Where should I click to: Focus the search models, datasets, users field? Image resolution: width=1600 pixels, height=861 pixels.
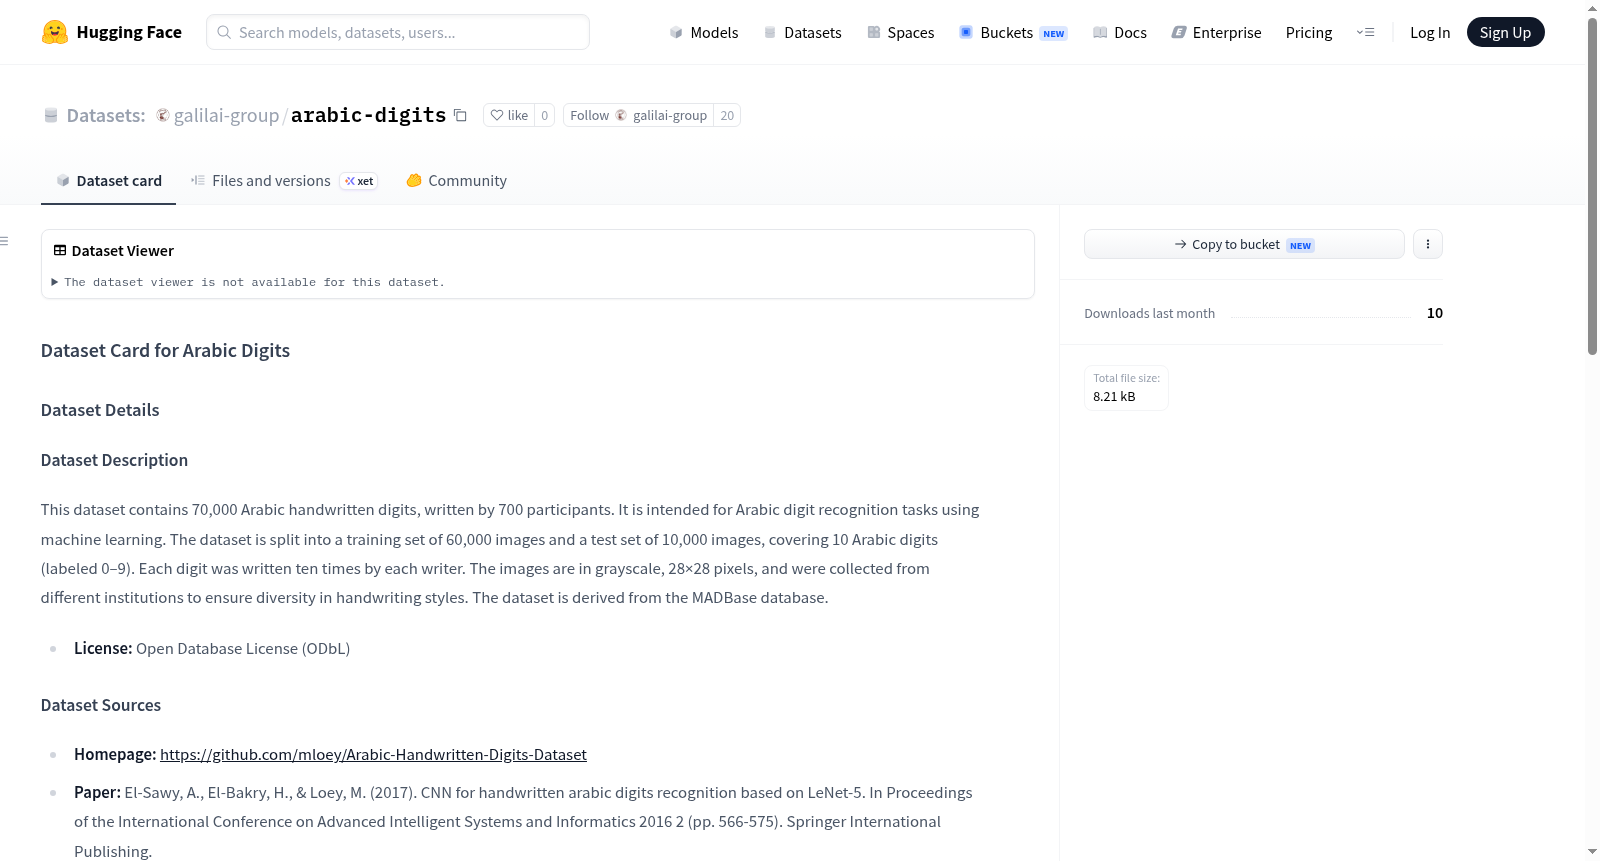tap(398, 32)
